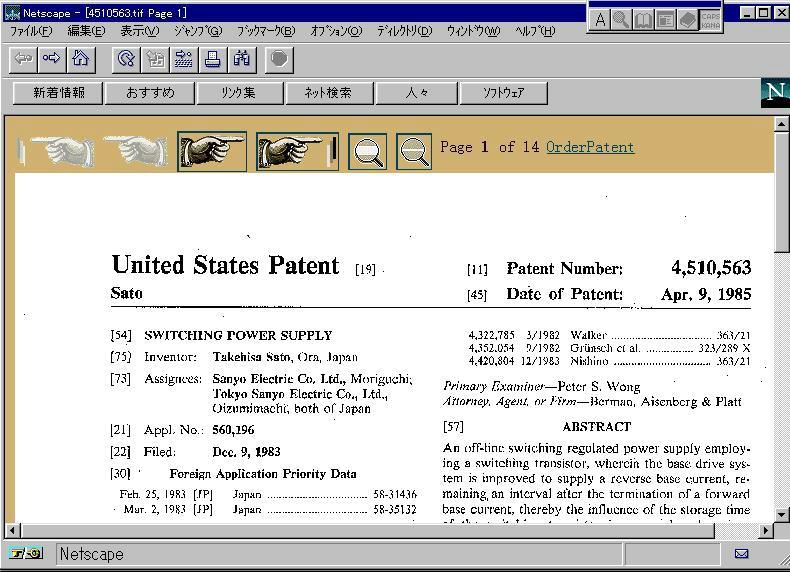This screenshot has height=572, width=790.
Task: Click the Home toolbar icon
Action: tap(80, 59)
